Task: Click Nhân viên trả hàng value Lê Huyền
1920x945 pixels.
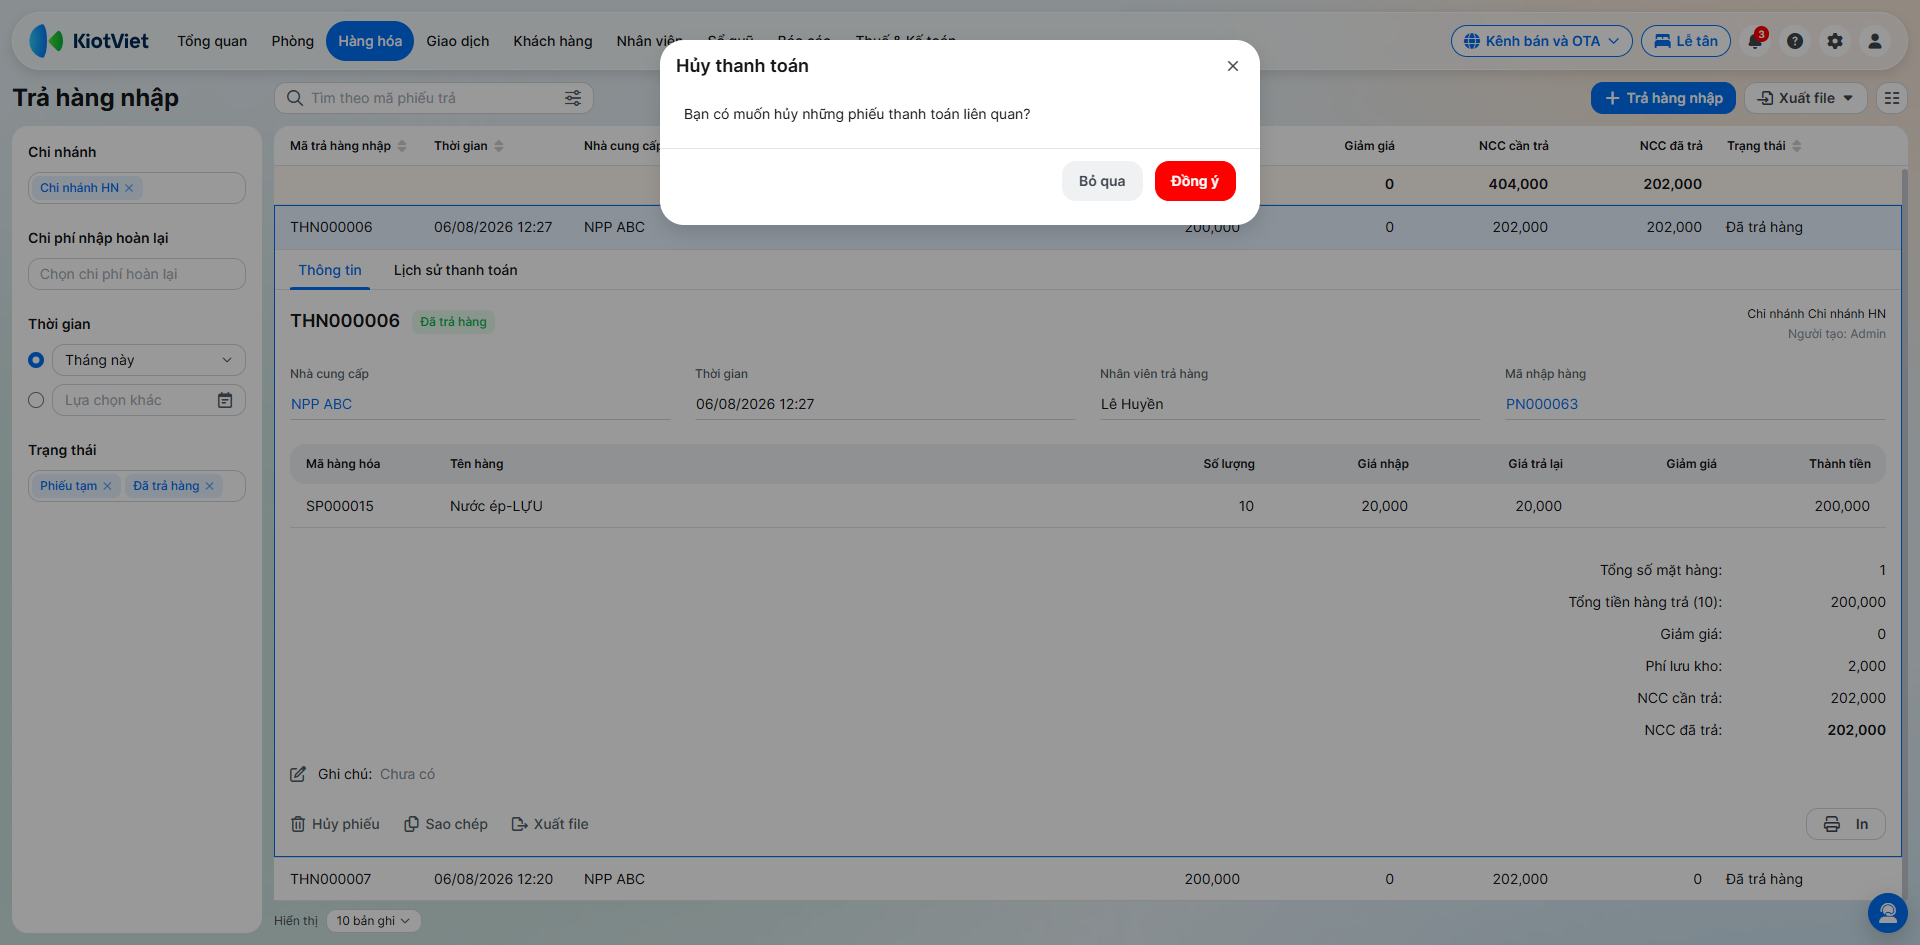Action: pyautogui.click(x=1132, y=404)
